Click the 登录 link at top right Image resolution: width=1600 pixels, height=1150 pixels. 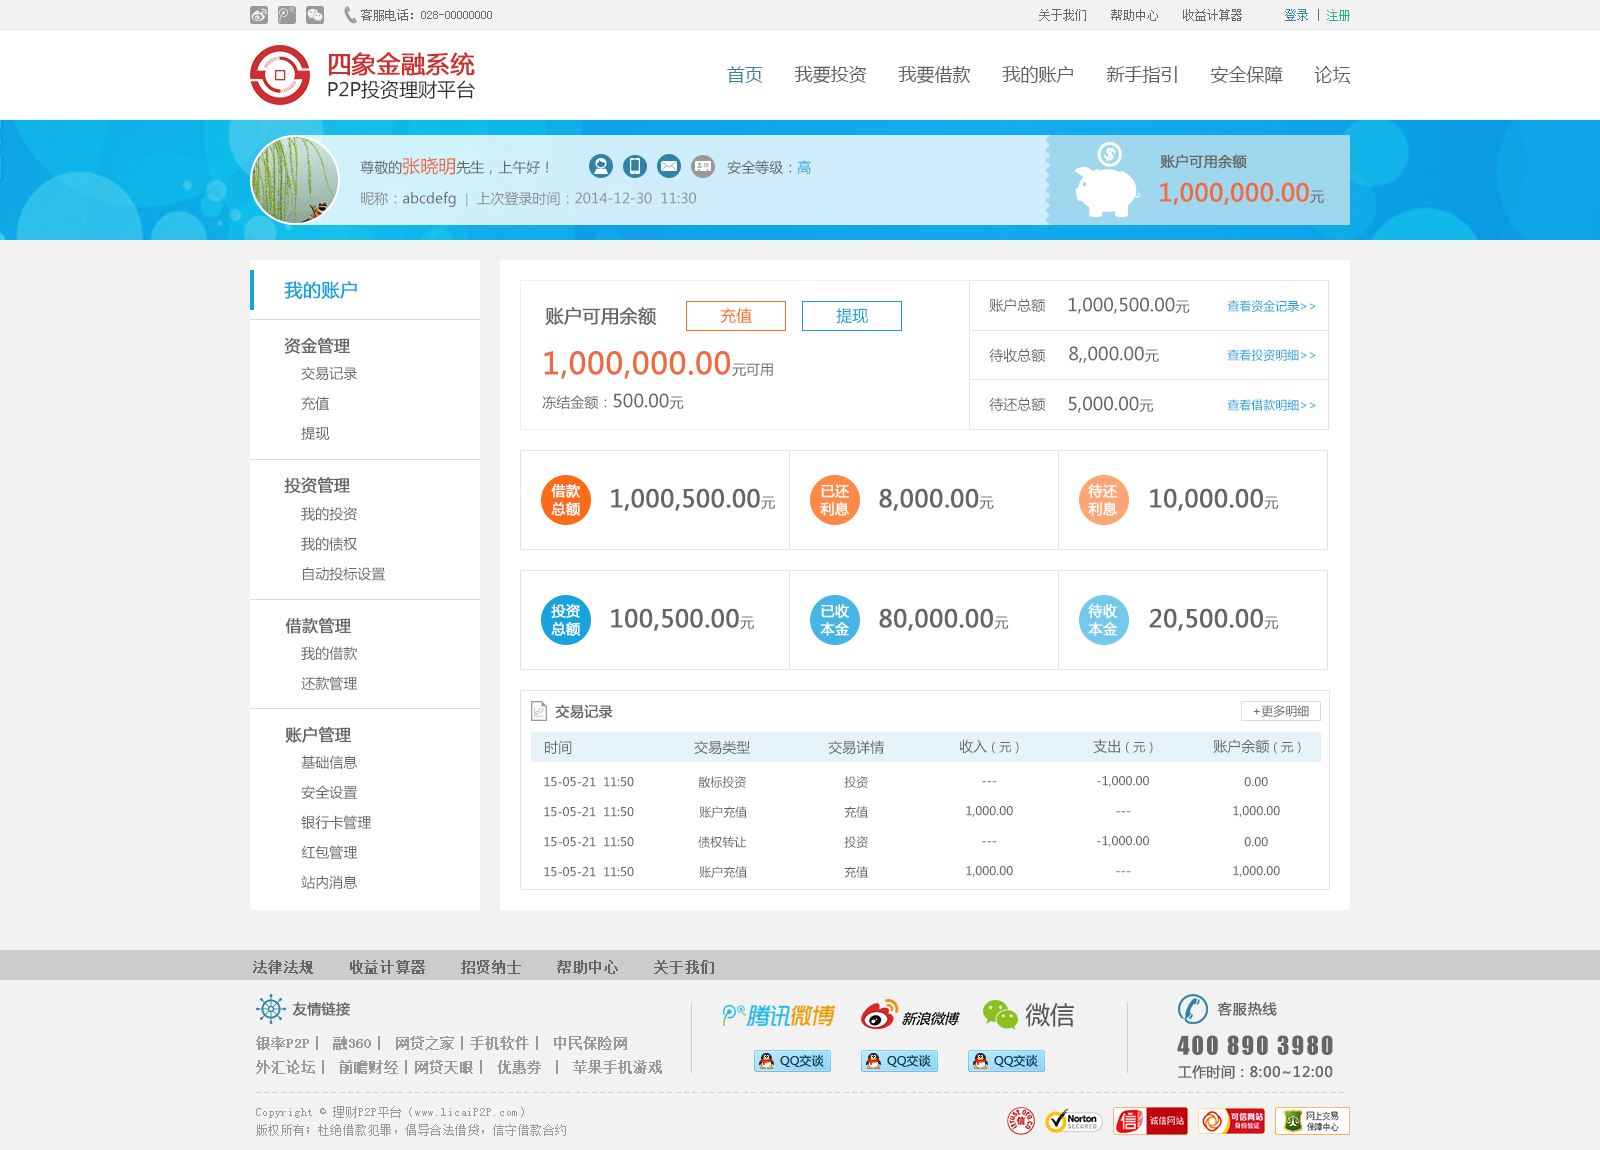[1296, 15]
